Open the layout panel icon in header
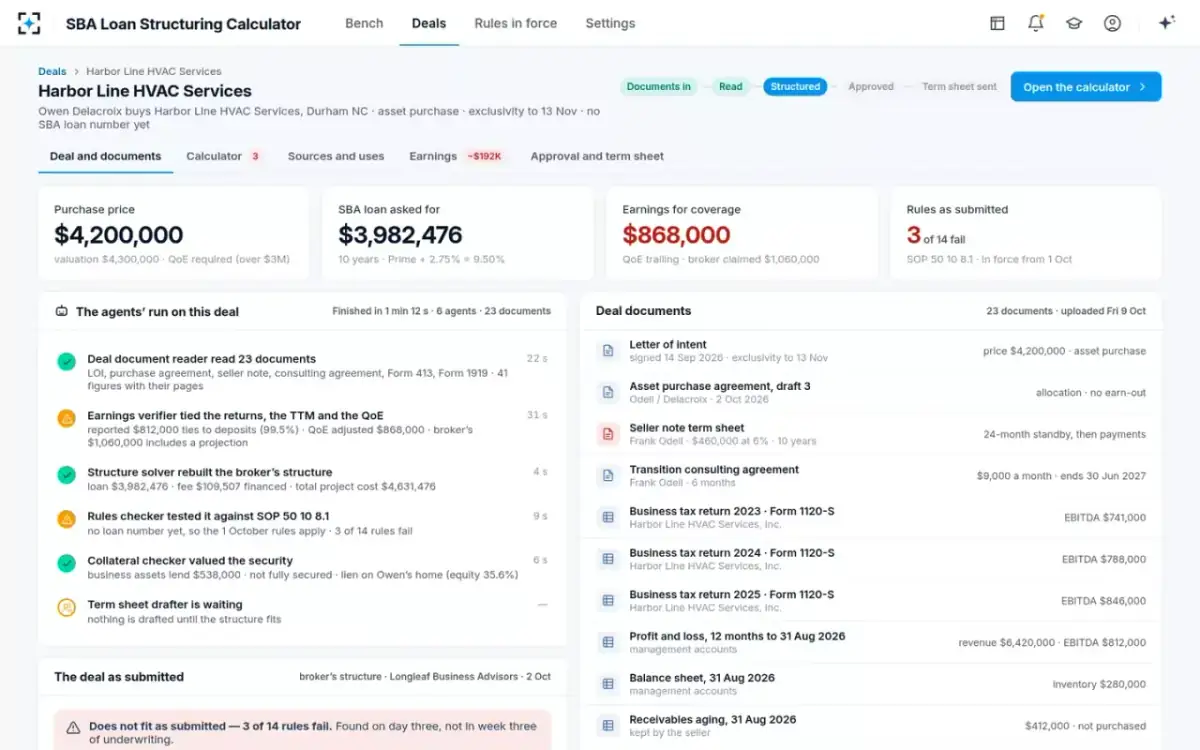The height and width of the screenshot is (750, 1200). click(x=997, y=23)
